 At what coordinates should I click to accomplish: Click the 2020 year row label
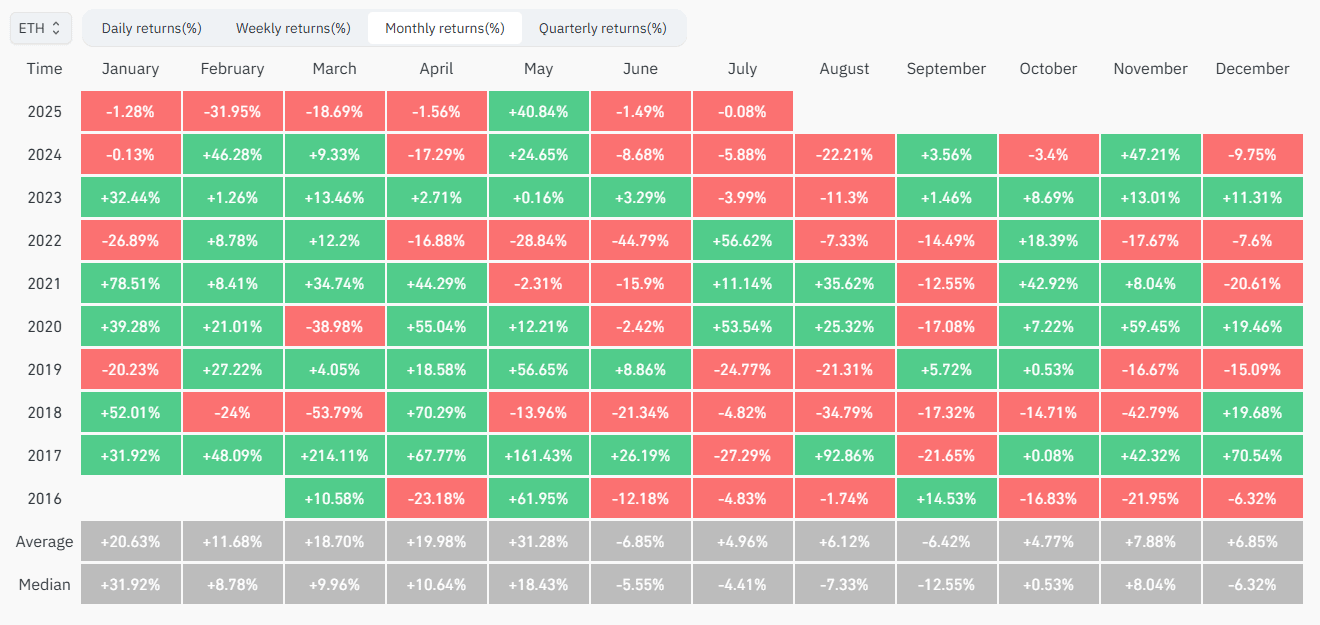(44, 326)
